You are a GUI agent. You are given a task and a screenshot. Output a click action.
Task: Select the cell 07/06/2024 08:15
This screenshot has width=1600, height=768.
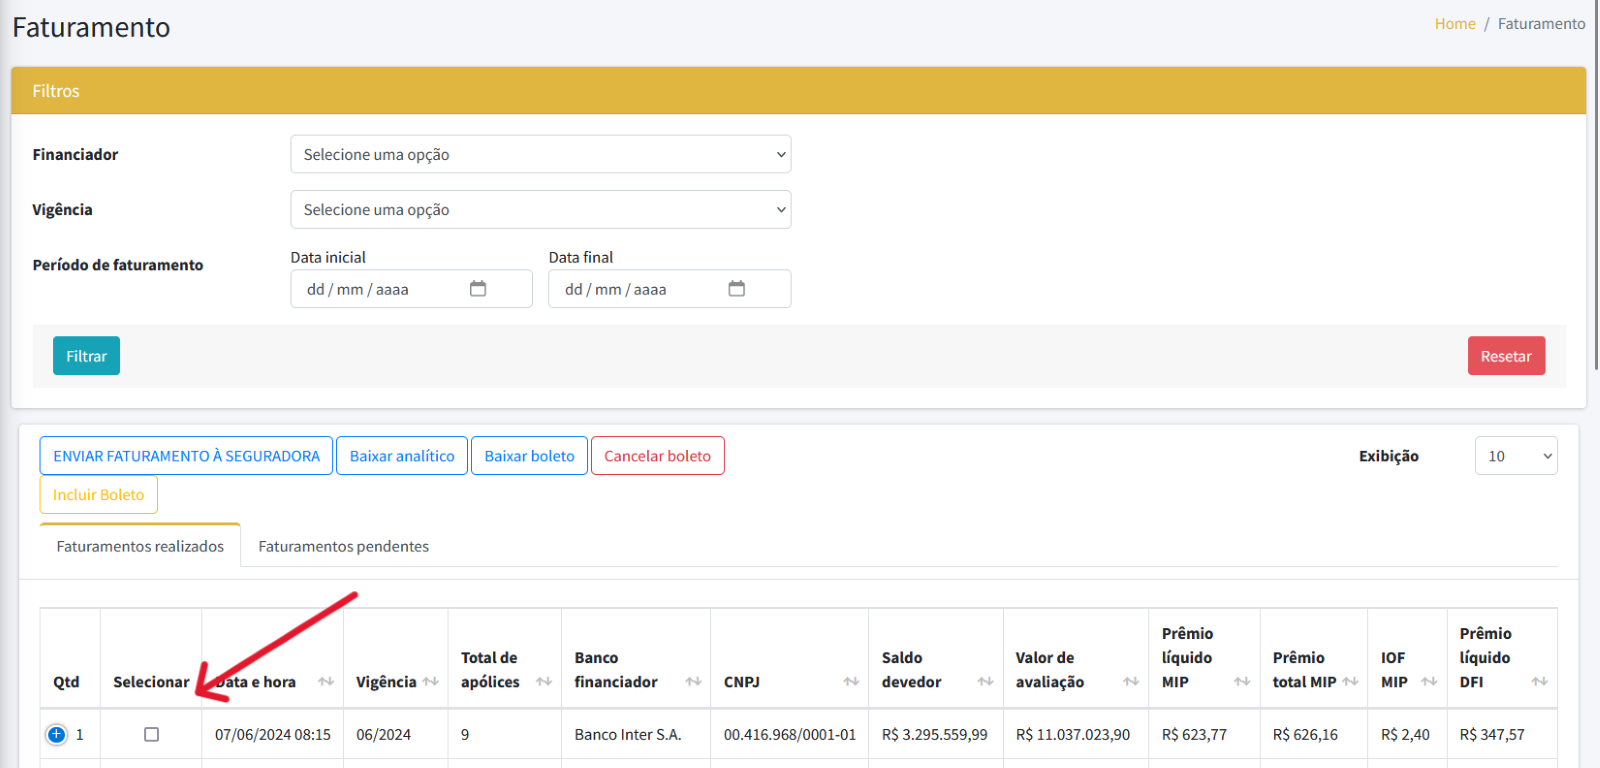pos(273,734)
